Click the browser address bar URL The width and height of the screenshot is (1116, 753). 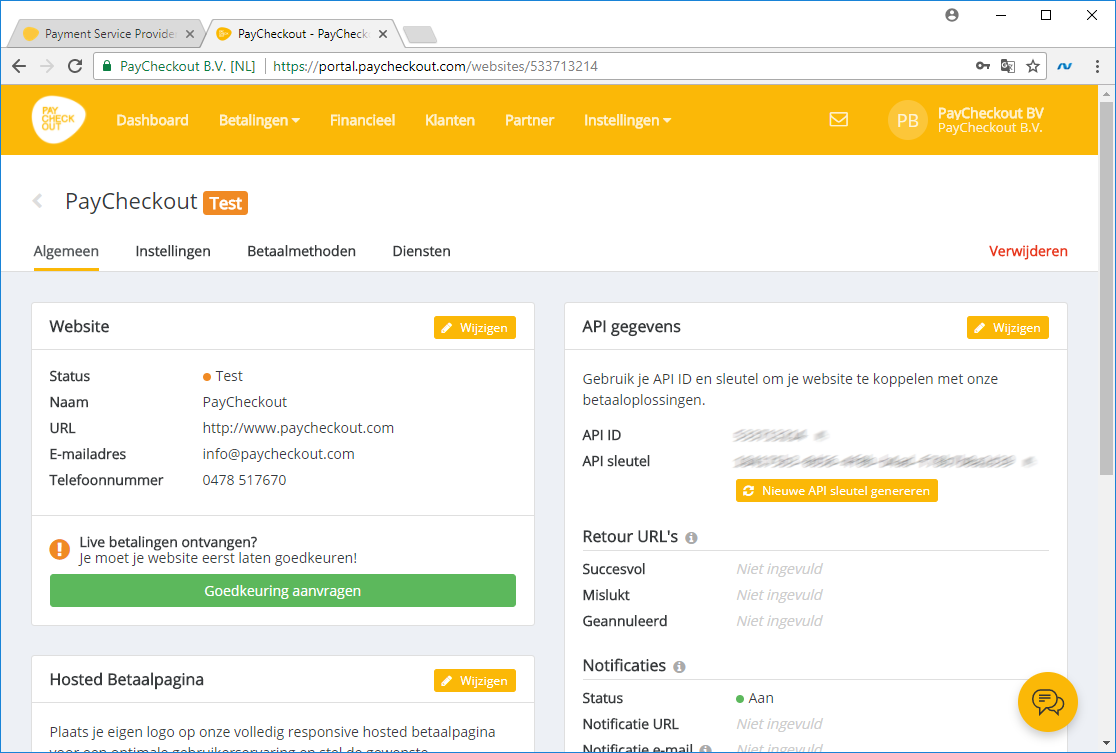click(435, 66)
